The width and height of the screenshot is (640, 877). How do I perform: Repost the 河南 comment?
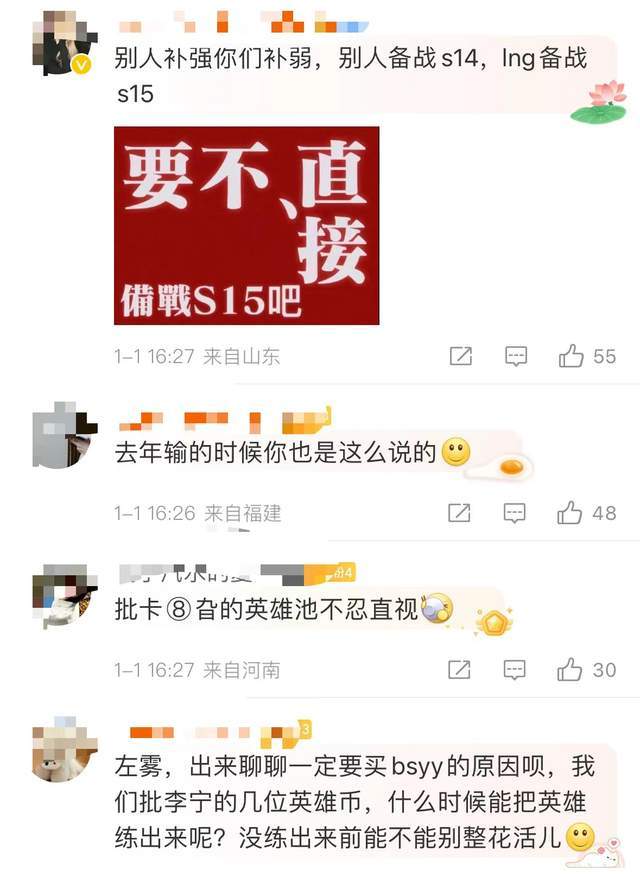(x=459, y=669)
